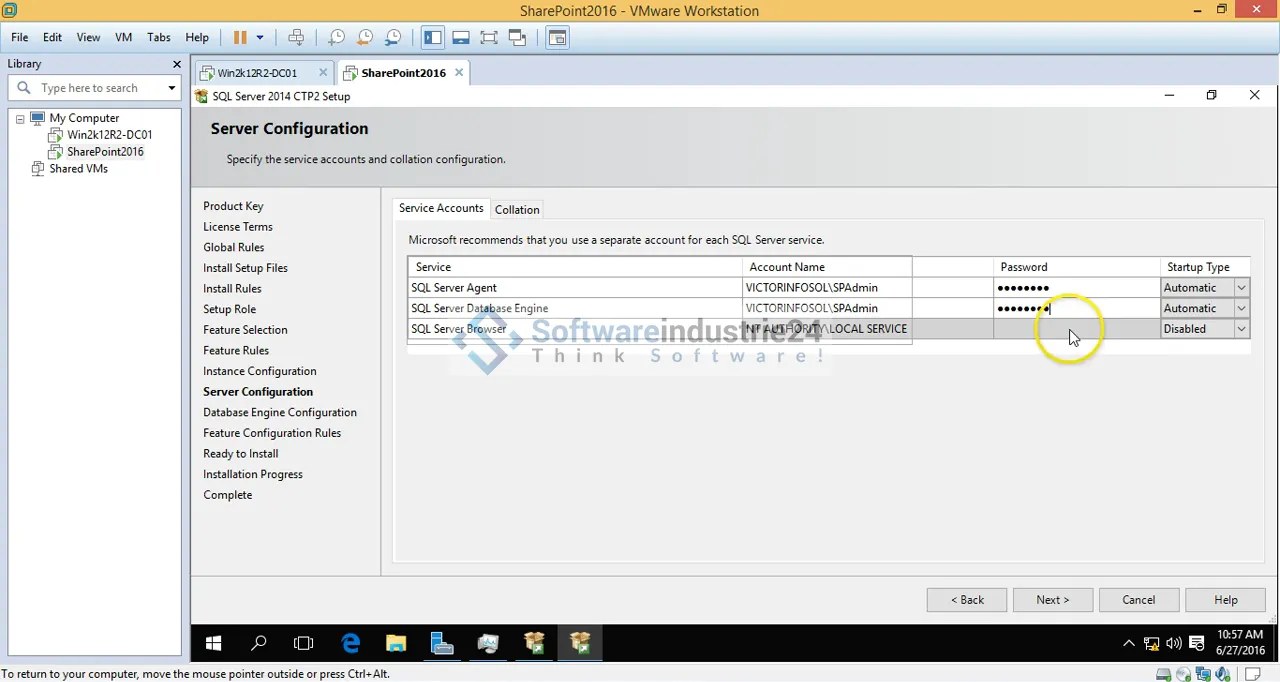Switch to Unity mode icon

point(517,38)
